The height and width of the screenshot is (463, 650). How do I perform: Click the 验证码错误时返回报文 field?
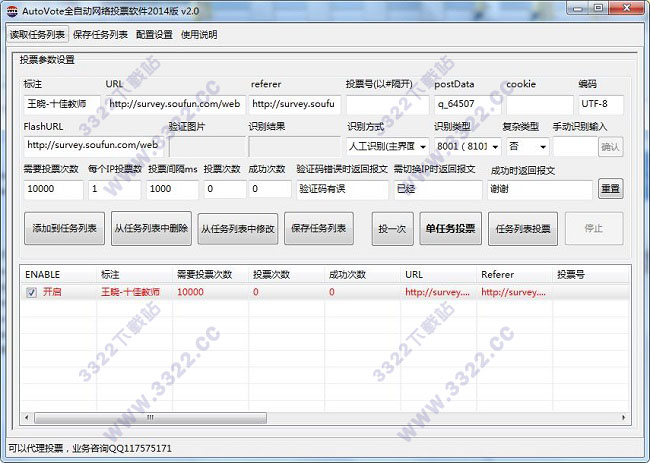tap(342, 189)
